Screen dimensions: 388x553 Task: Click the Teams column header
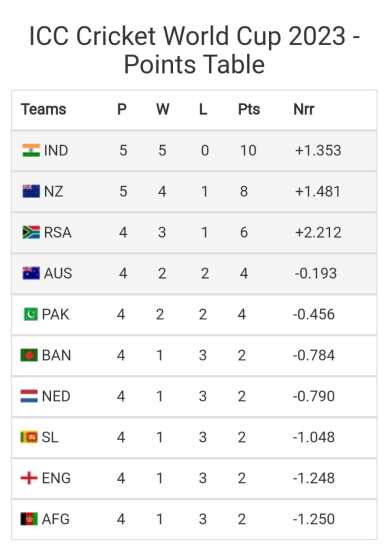click(x=43, y=109)
